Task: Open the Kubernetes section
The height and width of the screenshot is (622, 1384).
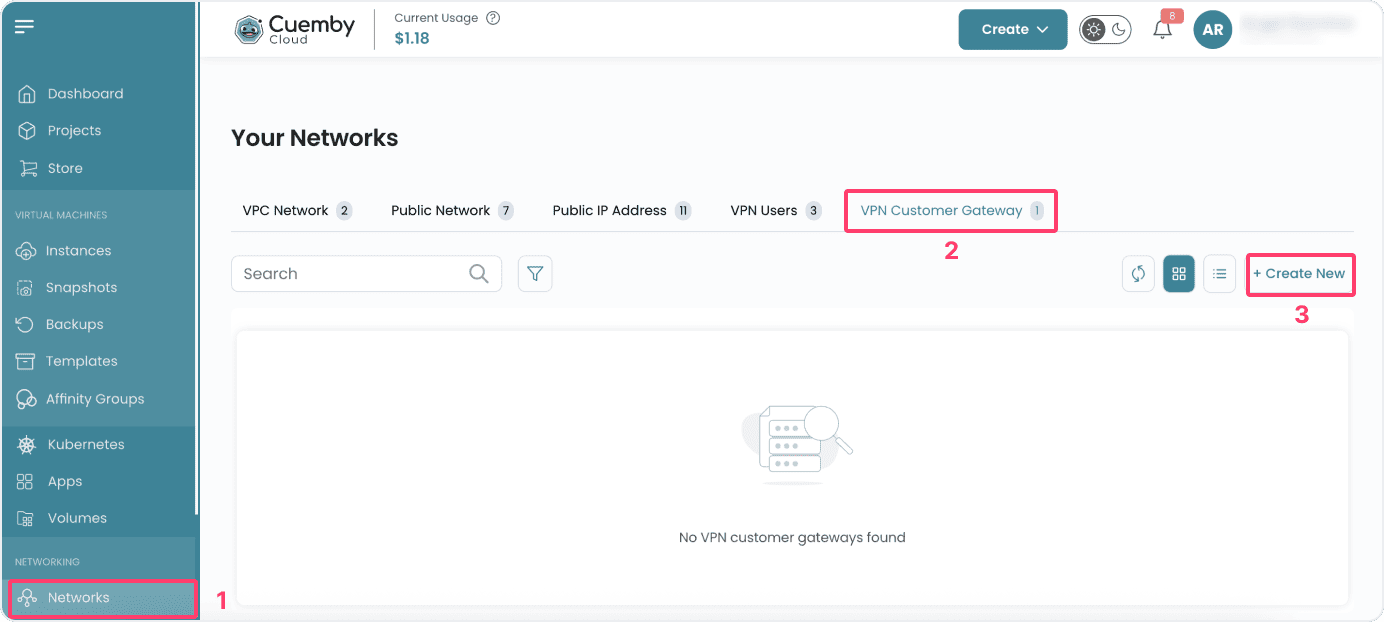Action: pyautogui.click(x=85, y=444)
